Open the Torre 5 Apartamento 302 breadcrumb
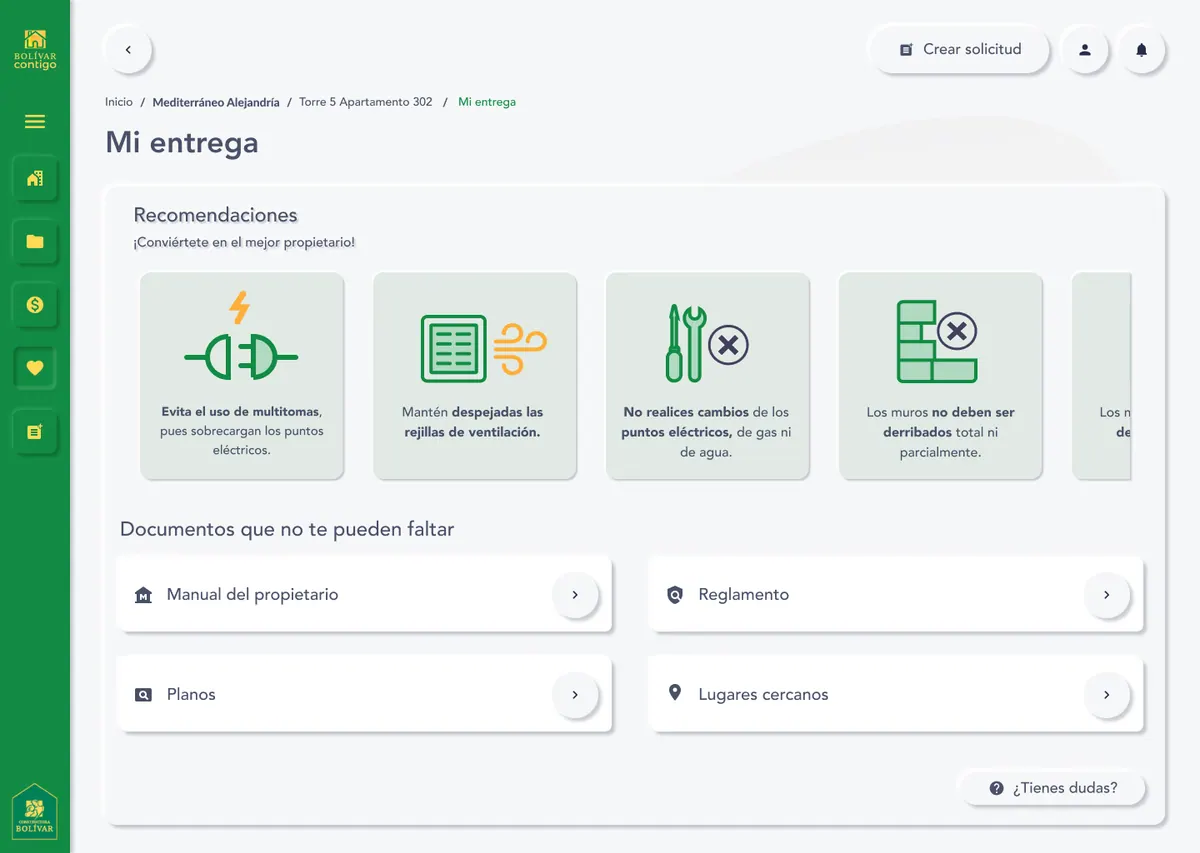 pos(366,102)
